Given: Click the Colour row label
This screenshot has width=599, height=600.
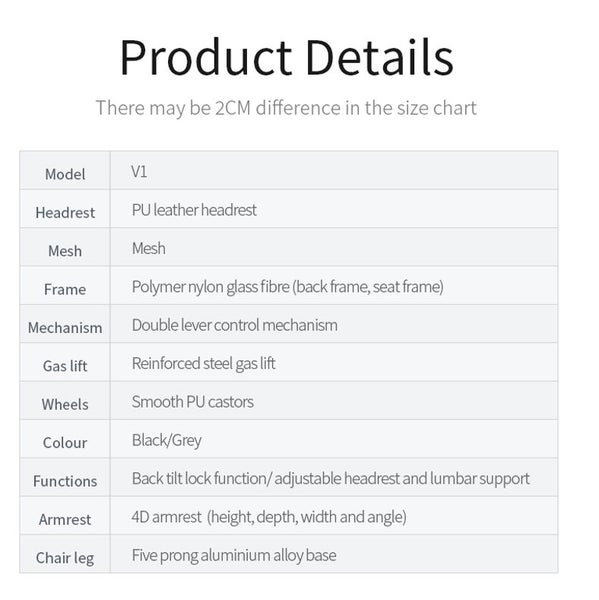Looking at the screenshot, I should (x=65, y=443).
